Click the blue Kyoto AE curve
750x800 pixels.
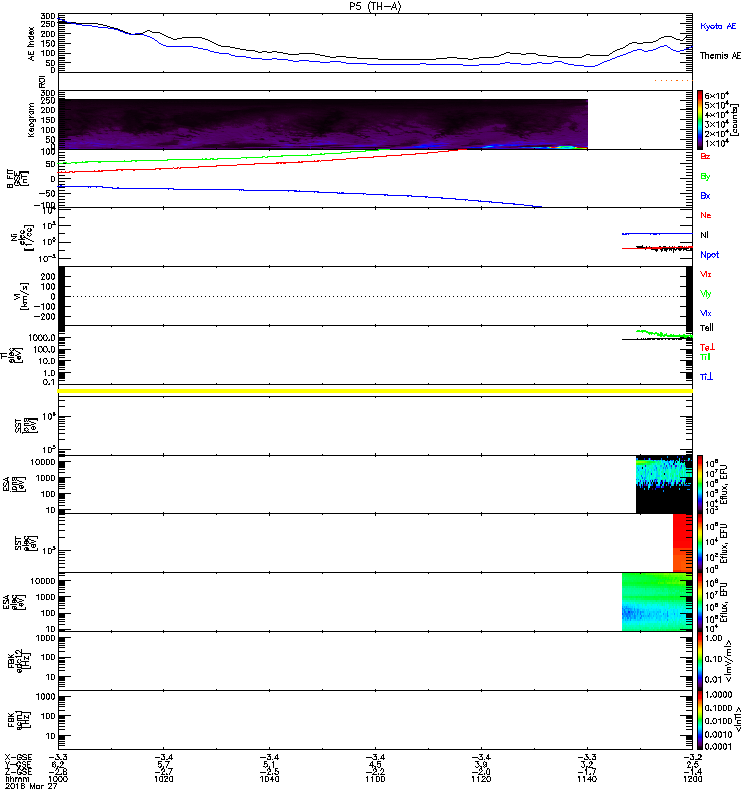375,64
